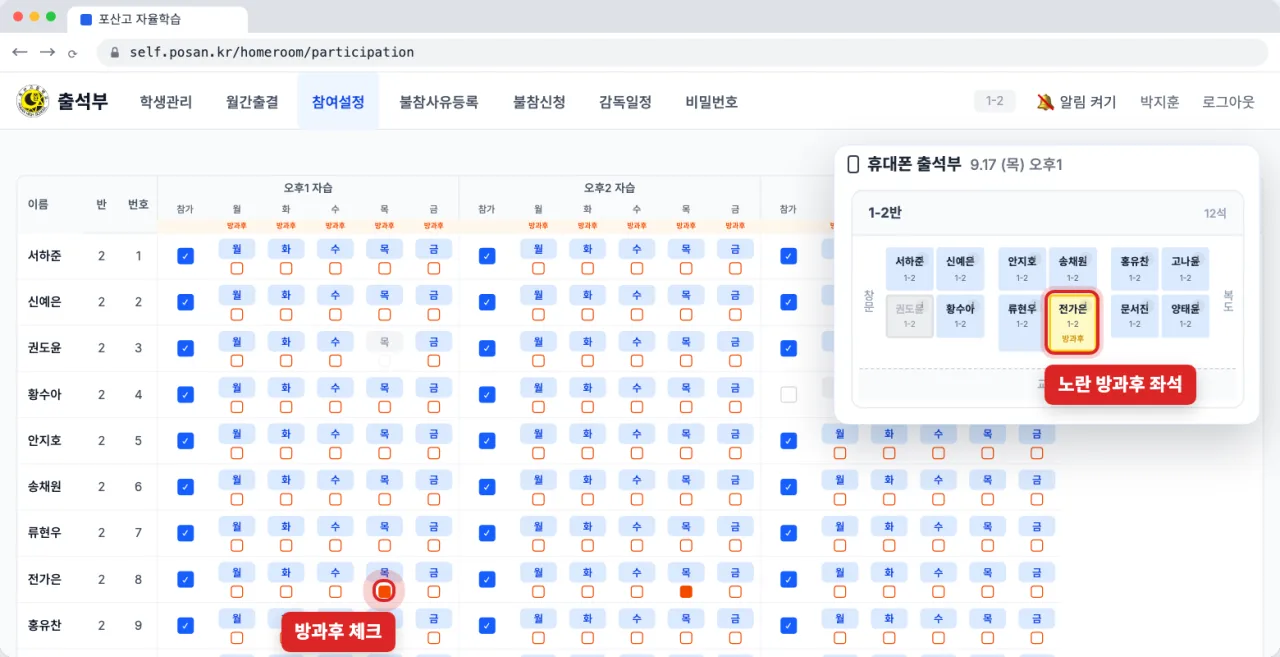Go back with the browser back arrow

(x=20, y=52)
